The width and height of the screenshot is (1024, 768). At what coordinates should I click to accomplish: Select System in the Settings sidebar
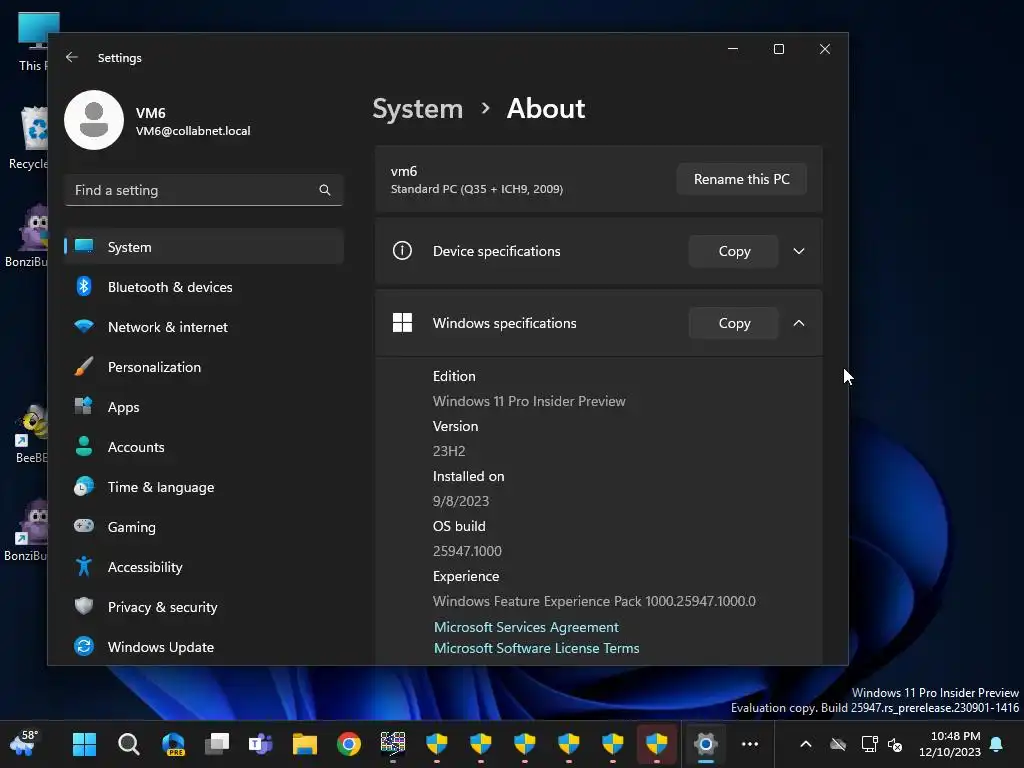pos(204,247)
